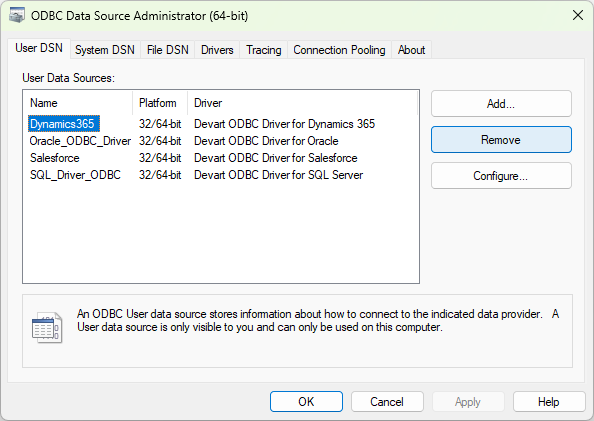This screenshot has width=594, height=421.
Task: Click the Platform column header
Action: [160, 103]
